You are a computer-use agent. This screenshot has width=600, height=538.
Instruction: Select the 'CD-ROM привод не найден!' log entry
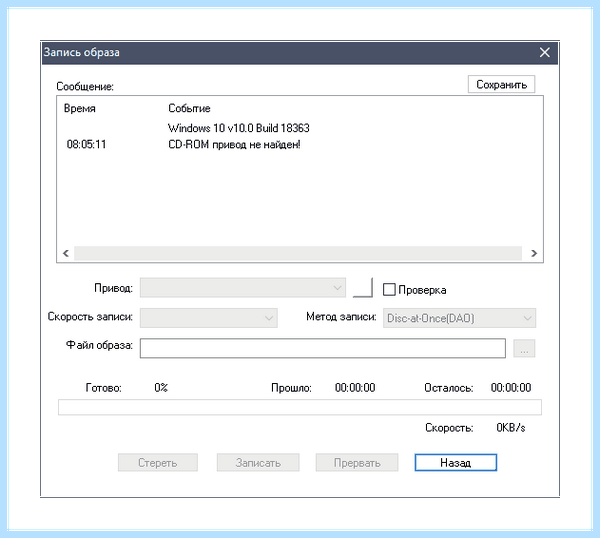(x=234, y=145)
